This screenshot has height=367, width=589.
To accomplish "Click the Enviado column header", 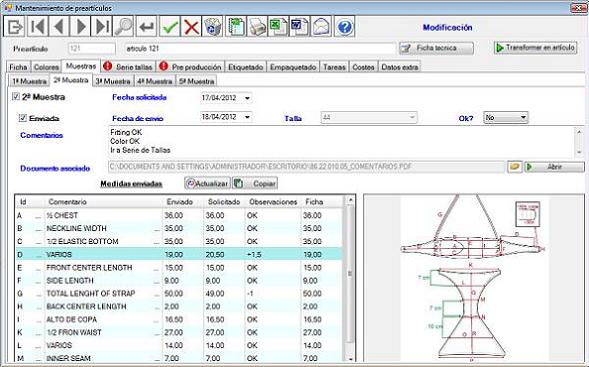I will click(183, 202).
